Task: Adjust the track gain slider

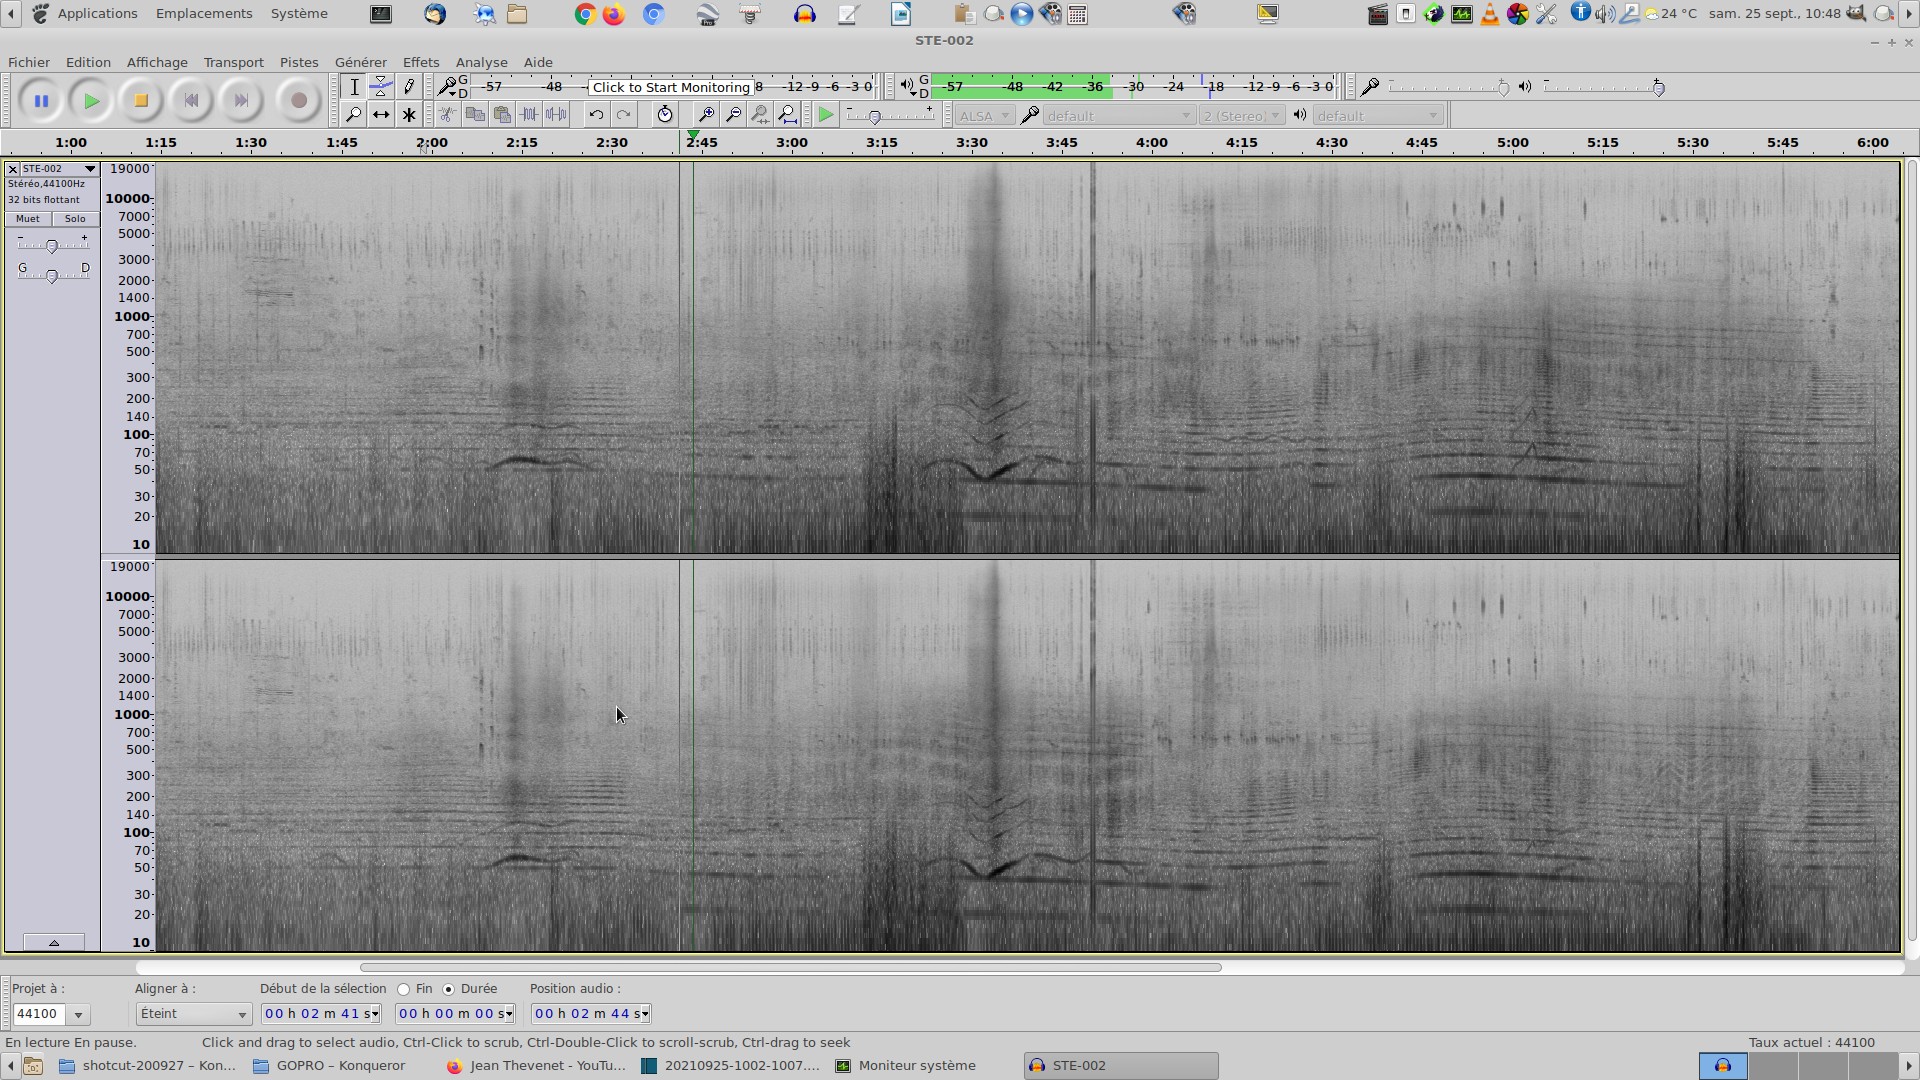Action: click(52, 246)
